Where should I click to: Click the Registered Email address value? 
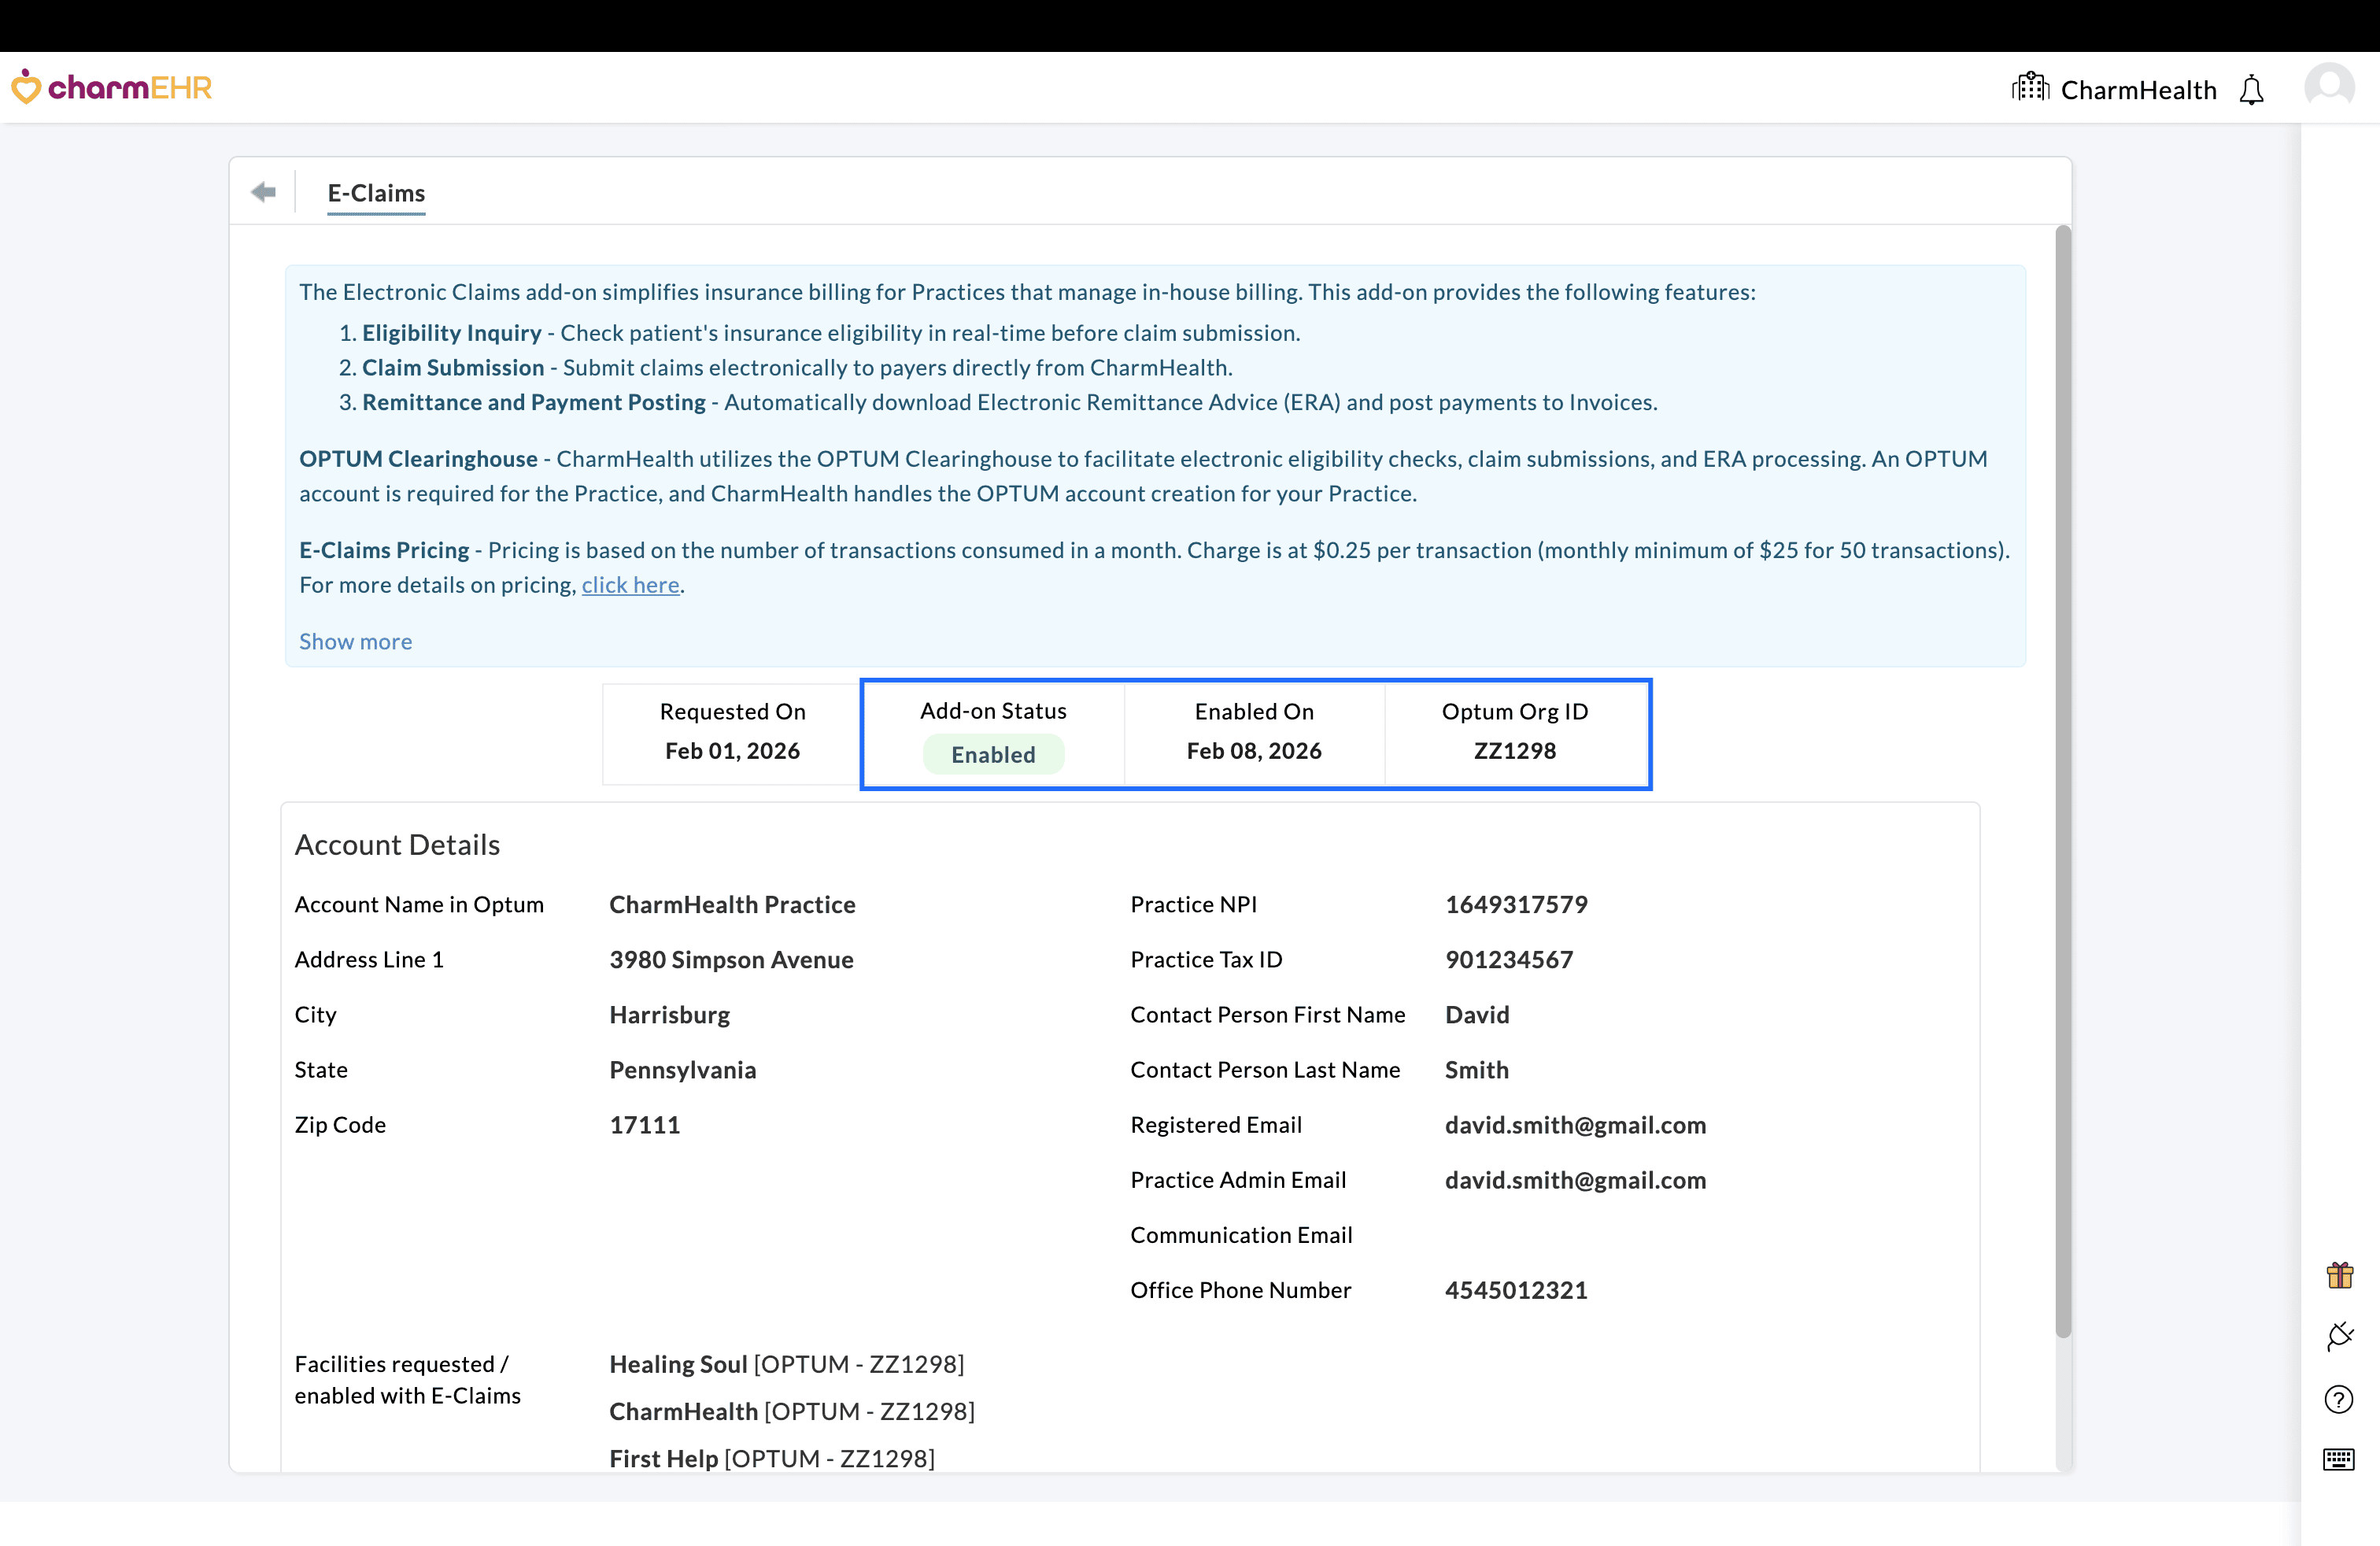click(x=1575, y=1125)
